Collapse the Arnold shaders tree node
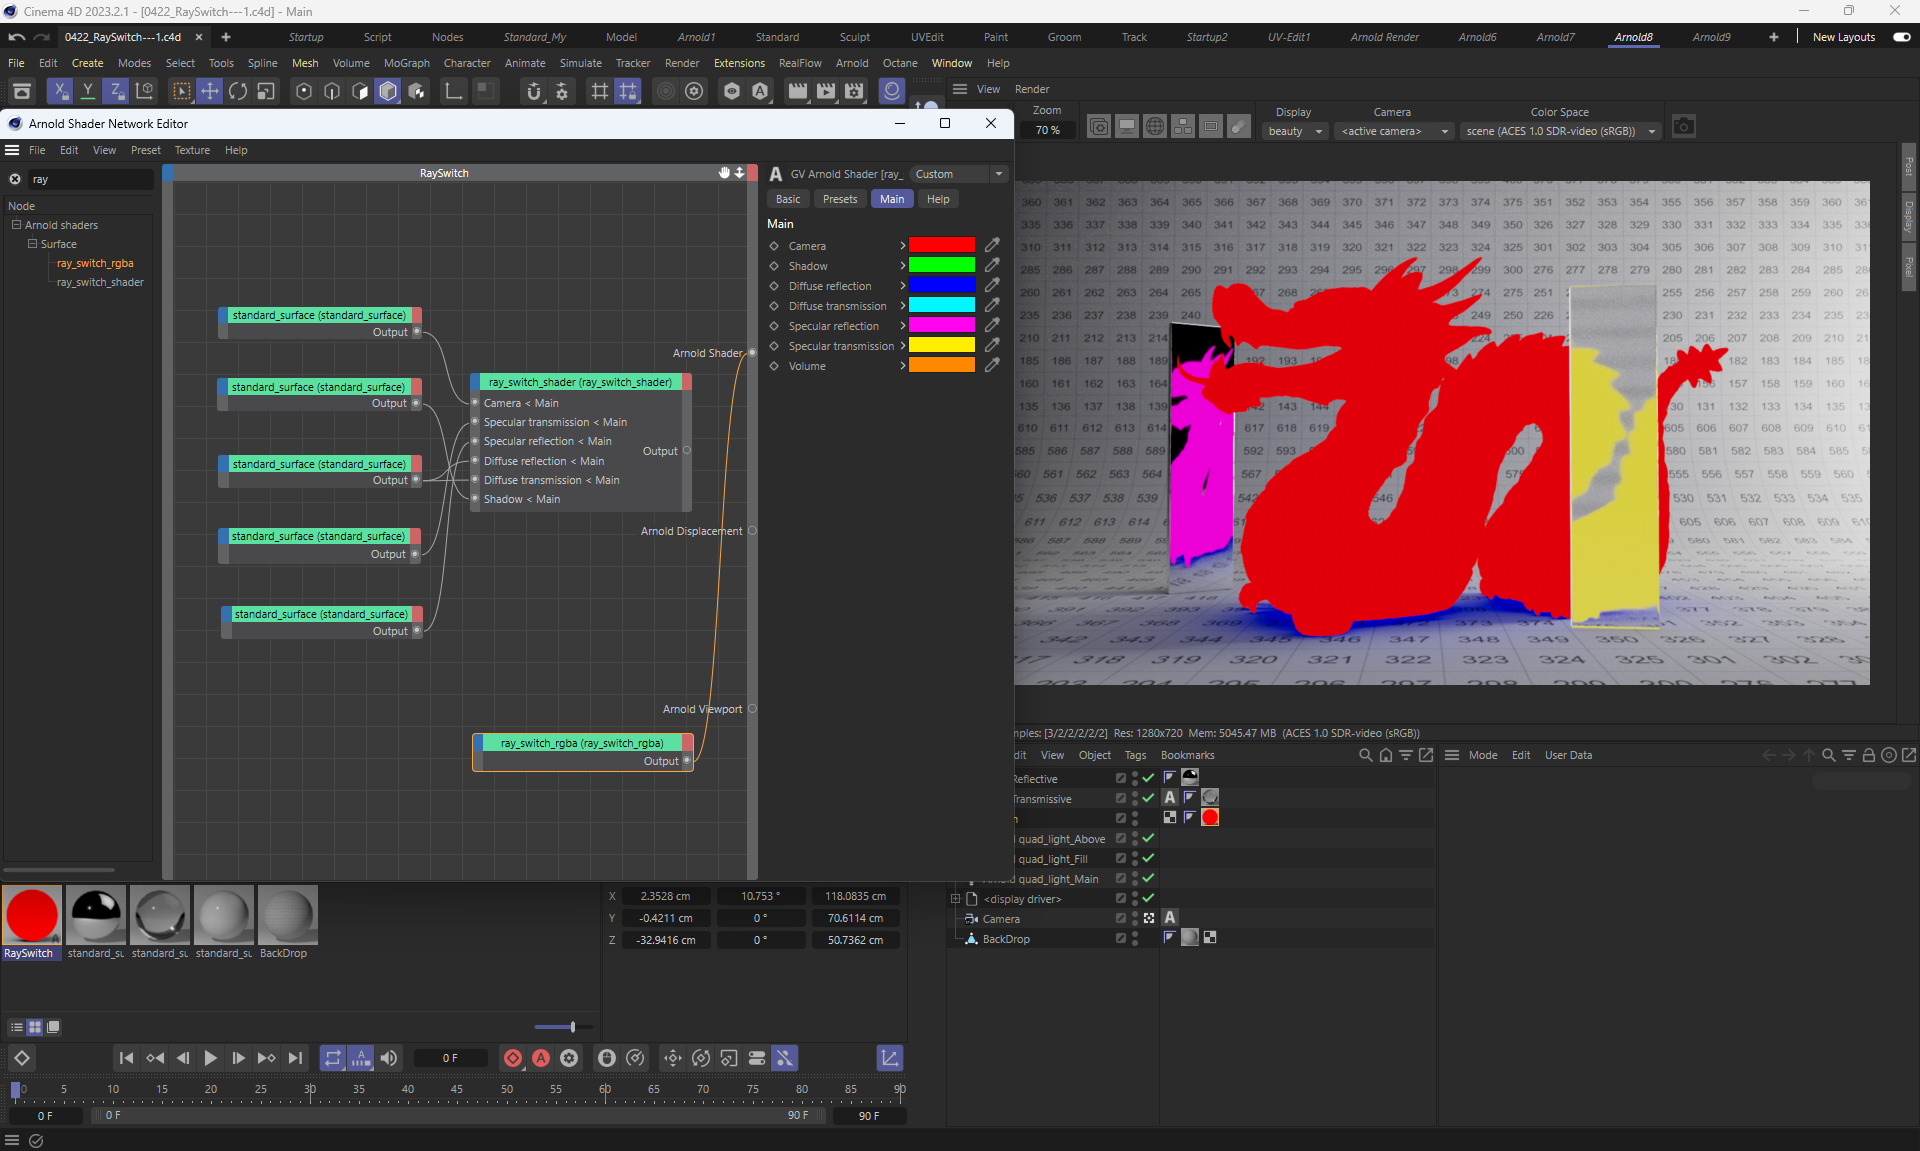1920x1151 pixels. point(16,225)
